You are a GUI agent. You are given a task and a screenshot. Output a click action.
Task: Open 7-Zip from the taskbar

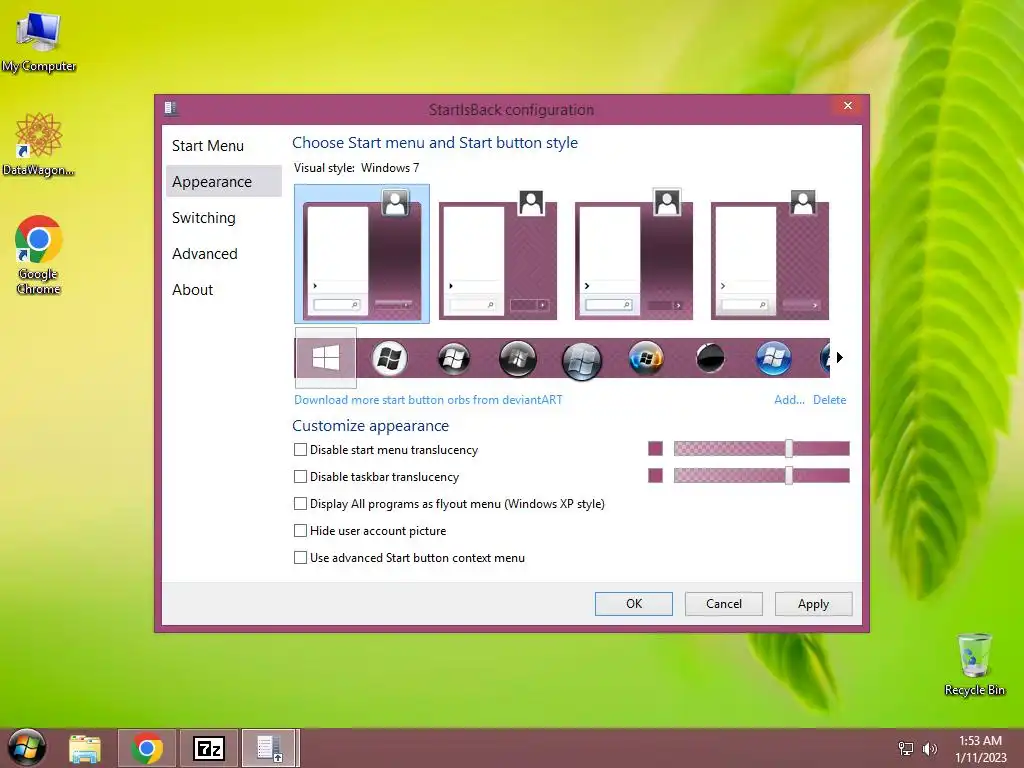click(x=209, y=748)
